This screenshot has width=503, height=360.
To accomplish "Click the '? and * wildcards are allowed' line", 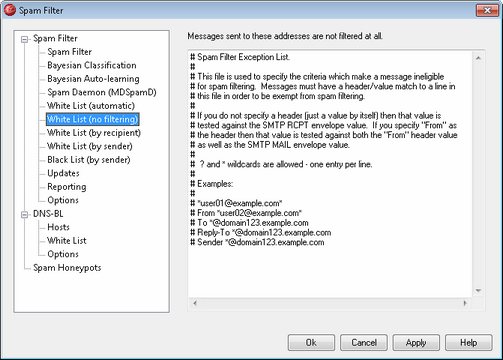I will pos(281,164).
